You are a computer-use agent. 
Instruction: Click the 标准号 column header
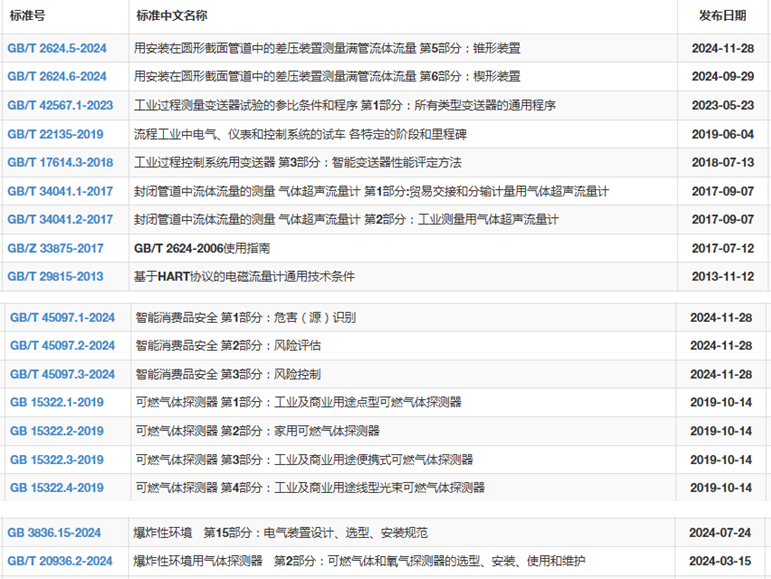[26, 17]
